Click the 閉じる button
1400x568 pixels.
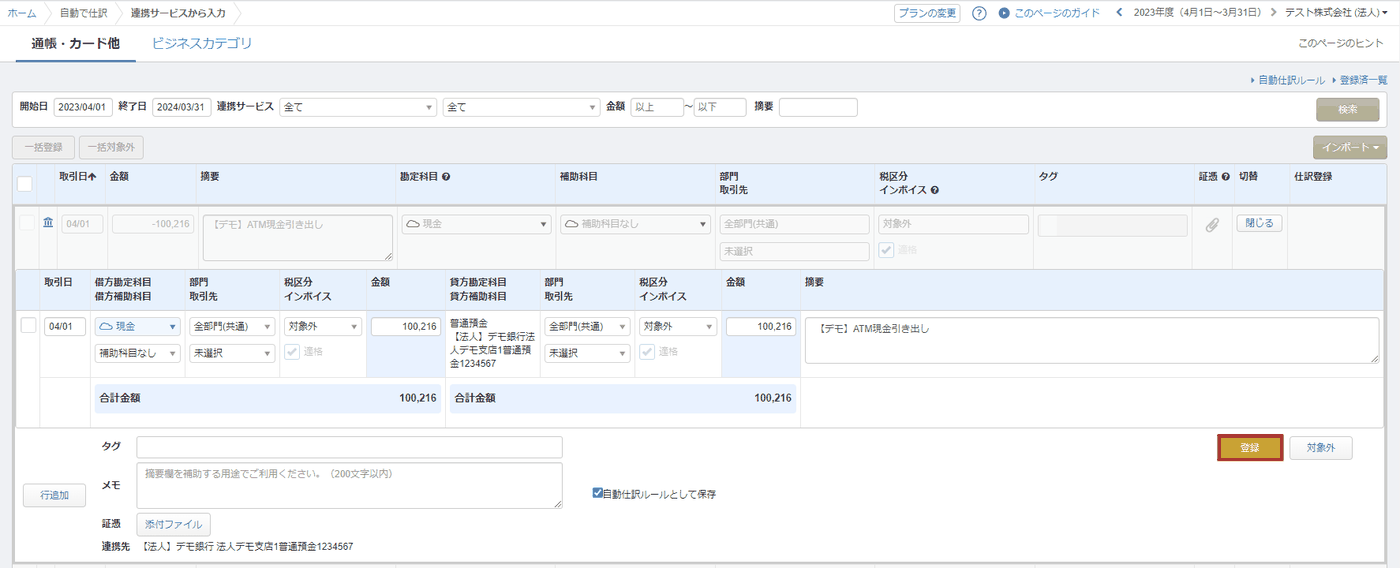(1259, 223)
